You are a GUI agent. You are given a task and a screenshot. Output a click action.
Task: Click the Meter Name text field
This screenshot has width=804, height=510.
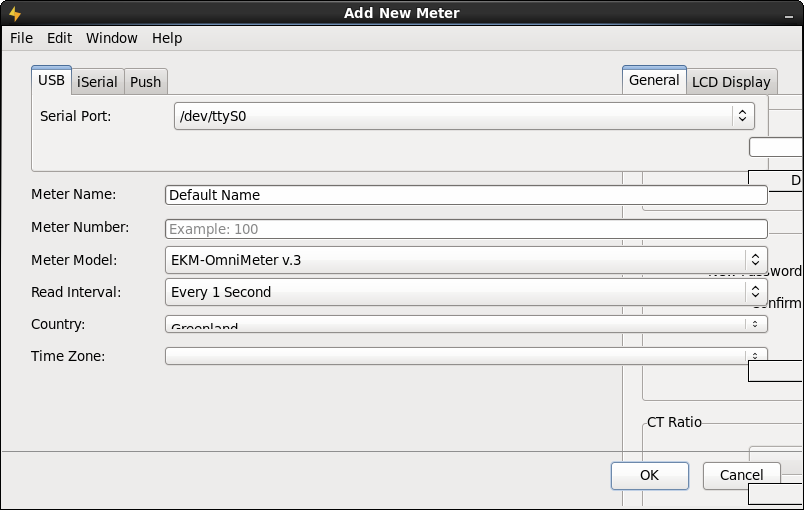click(465, 195)
